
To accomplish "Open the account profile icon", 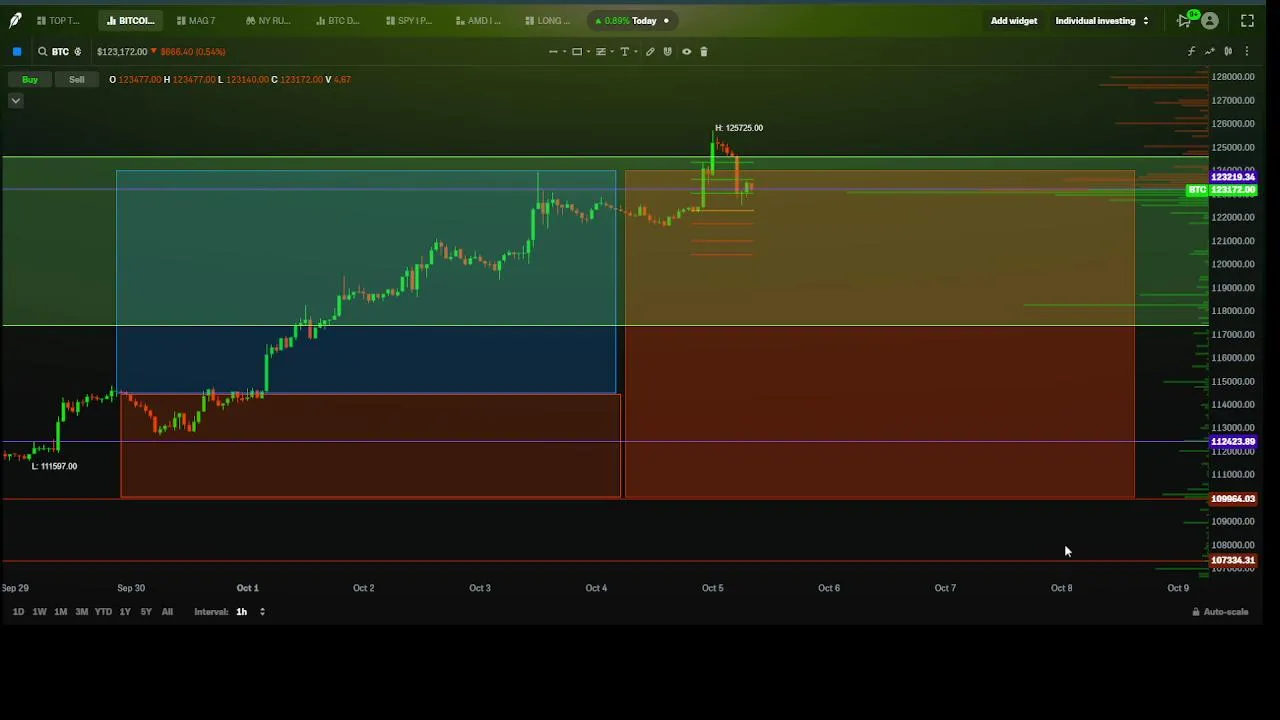I will pyautogui.click(x=1210, y=20).
